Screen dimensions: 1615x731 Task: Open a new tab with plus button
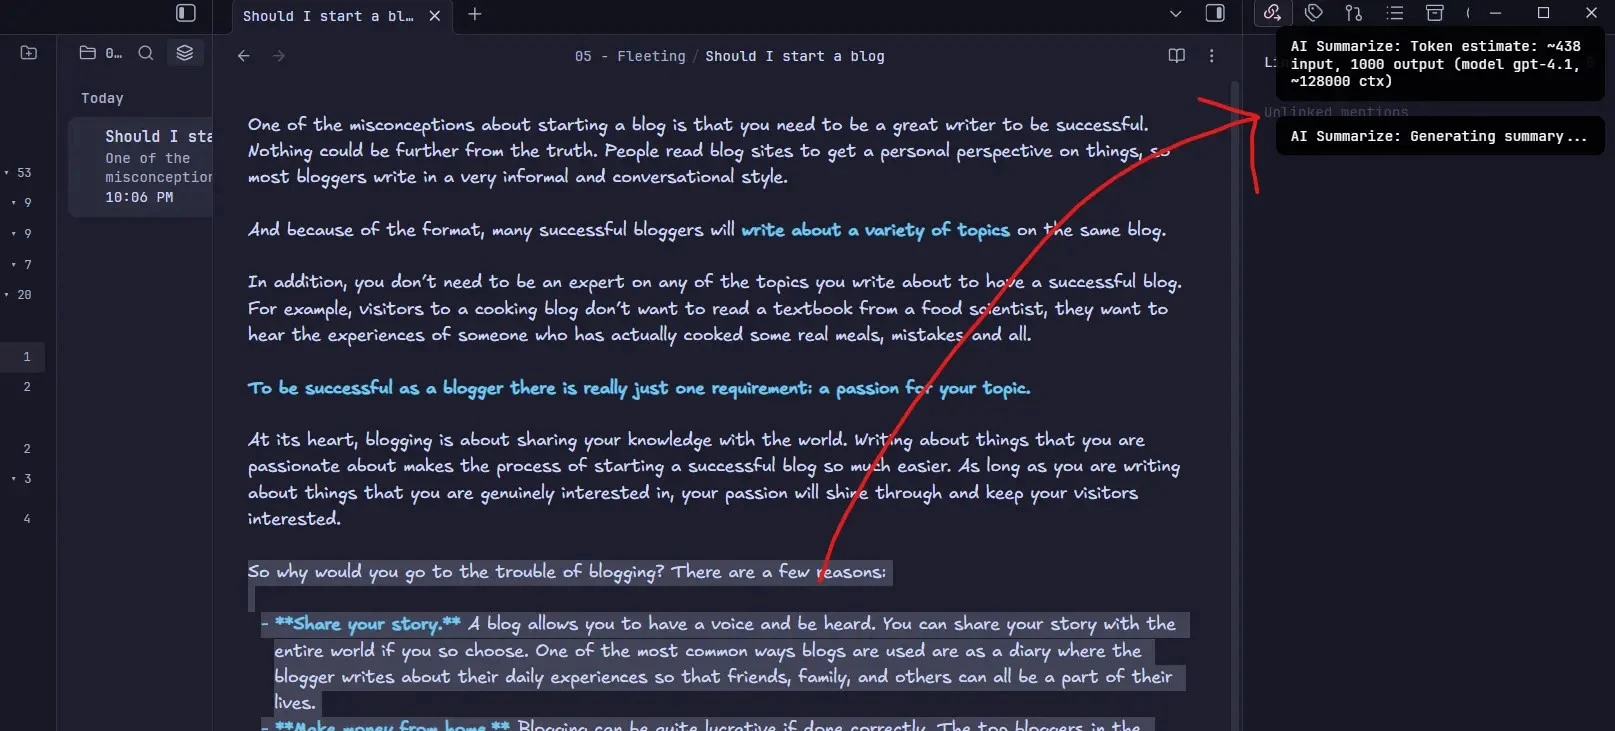pyautogui.click(x=475, y=14)
